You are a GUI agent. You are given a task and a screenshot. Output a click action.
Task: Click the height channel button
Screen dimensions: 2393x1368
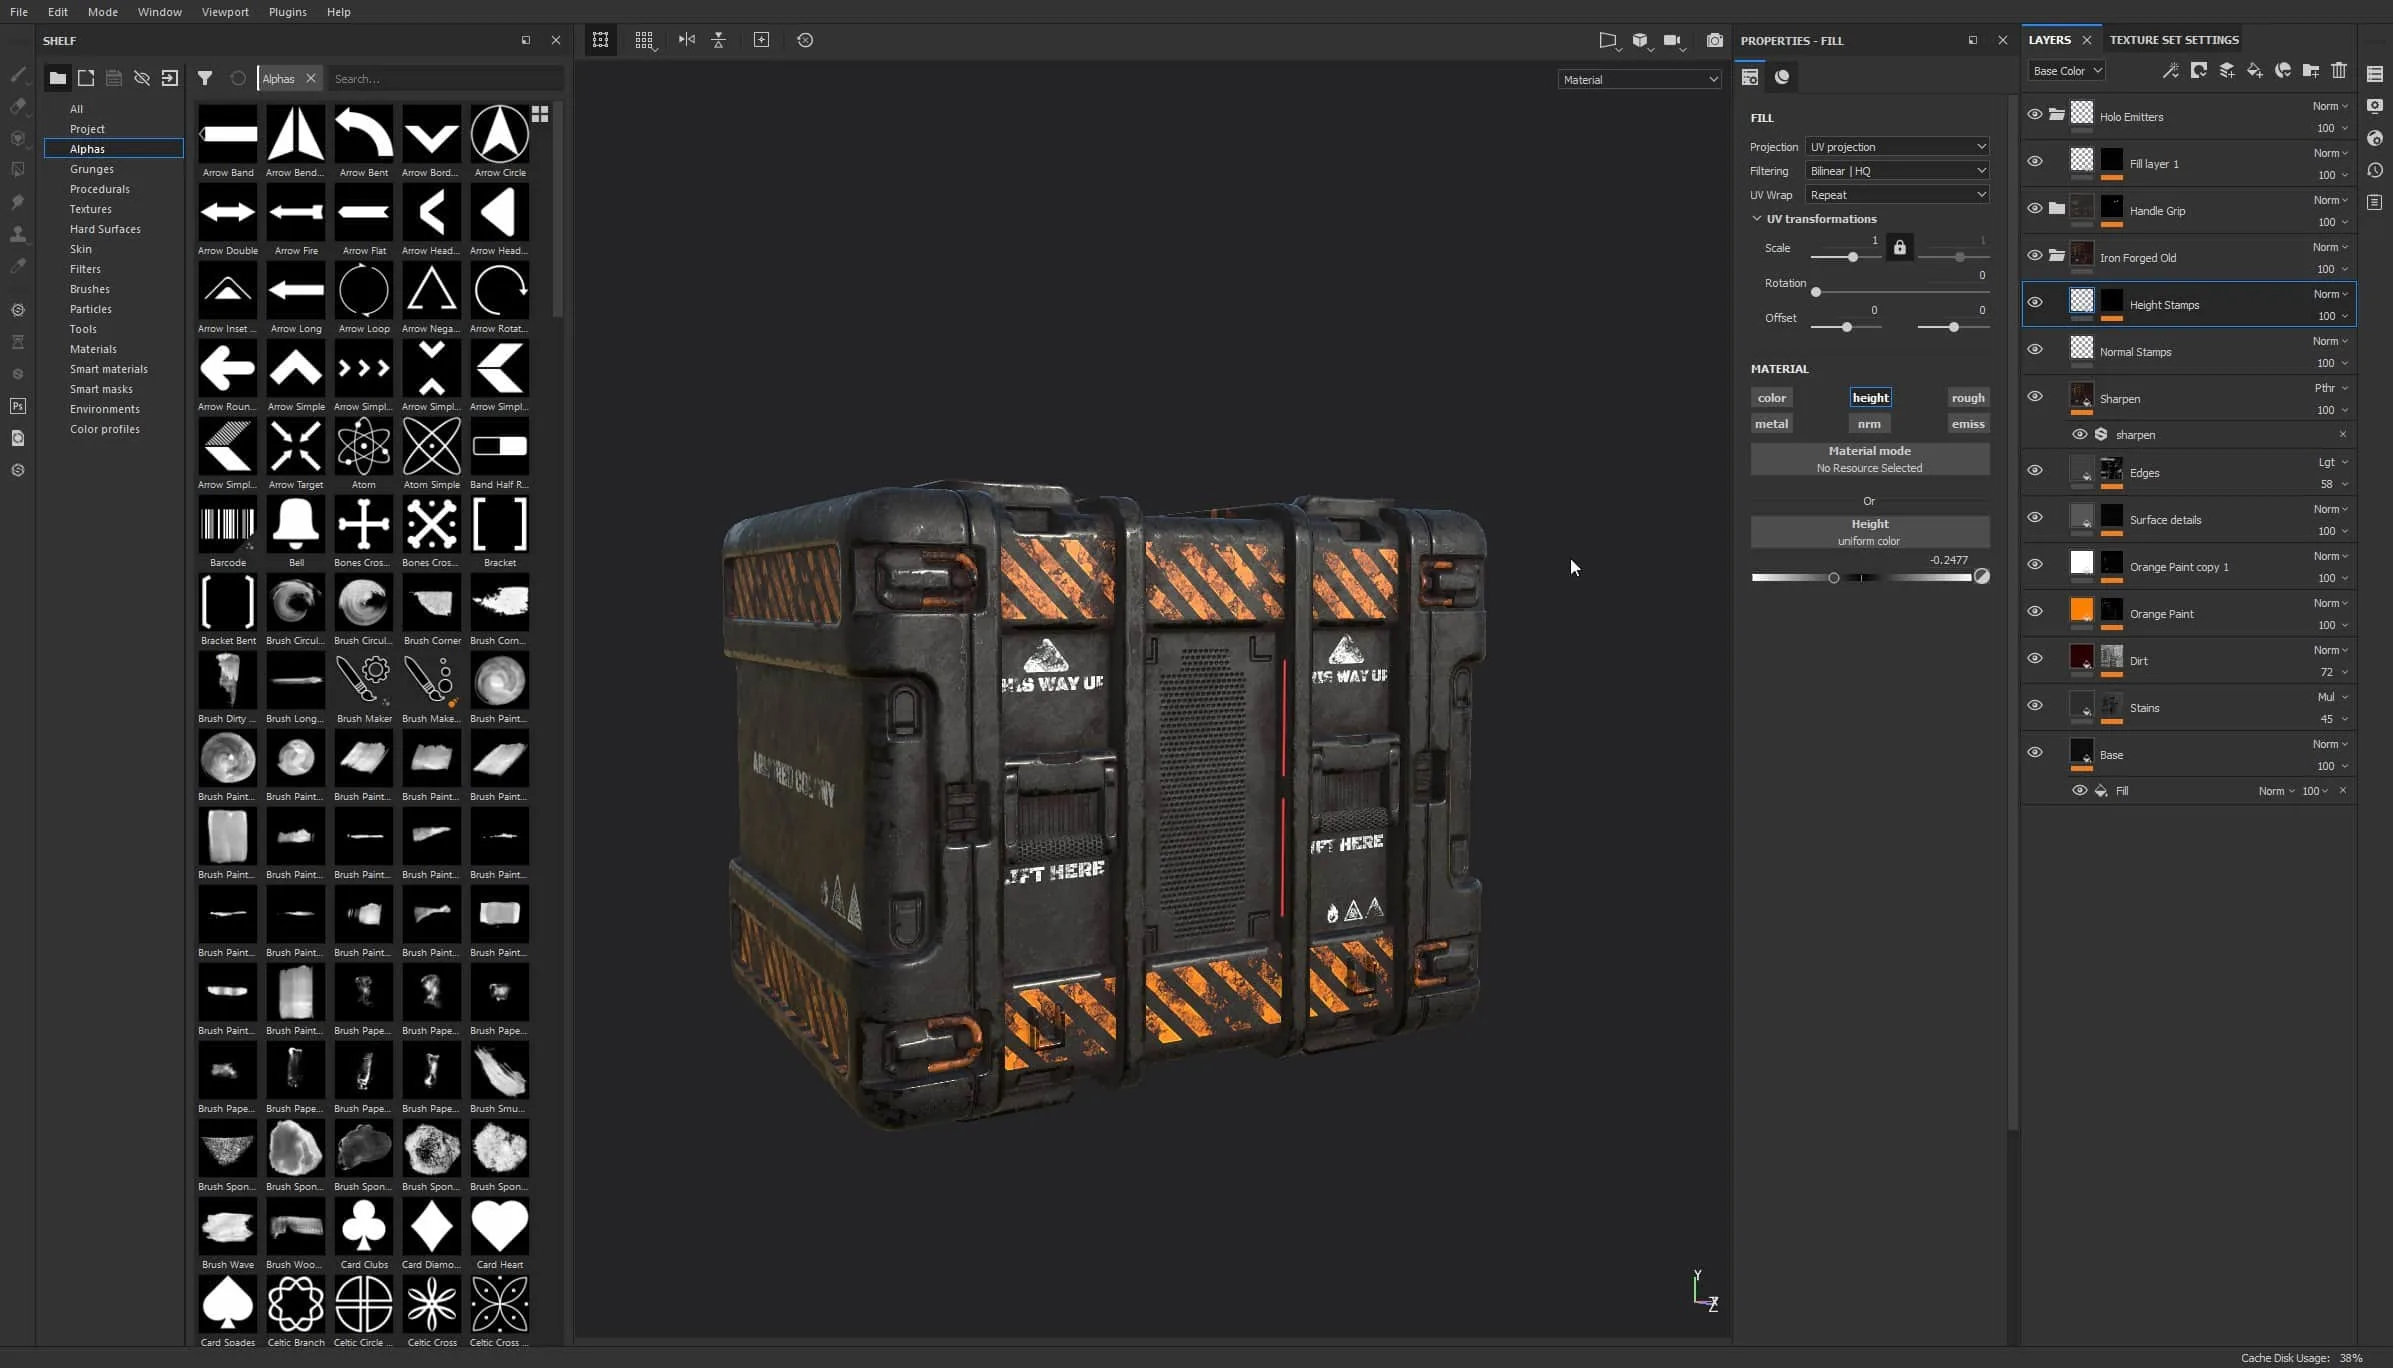[1869, 396]
